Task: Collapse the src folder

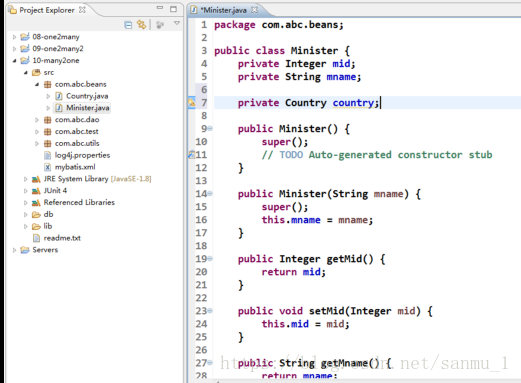Action: 26,72
